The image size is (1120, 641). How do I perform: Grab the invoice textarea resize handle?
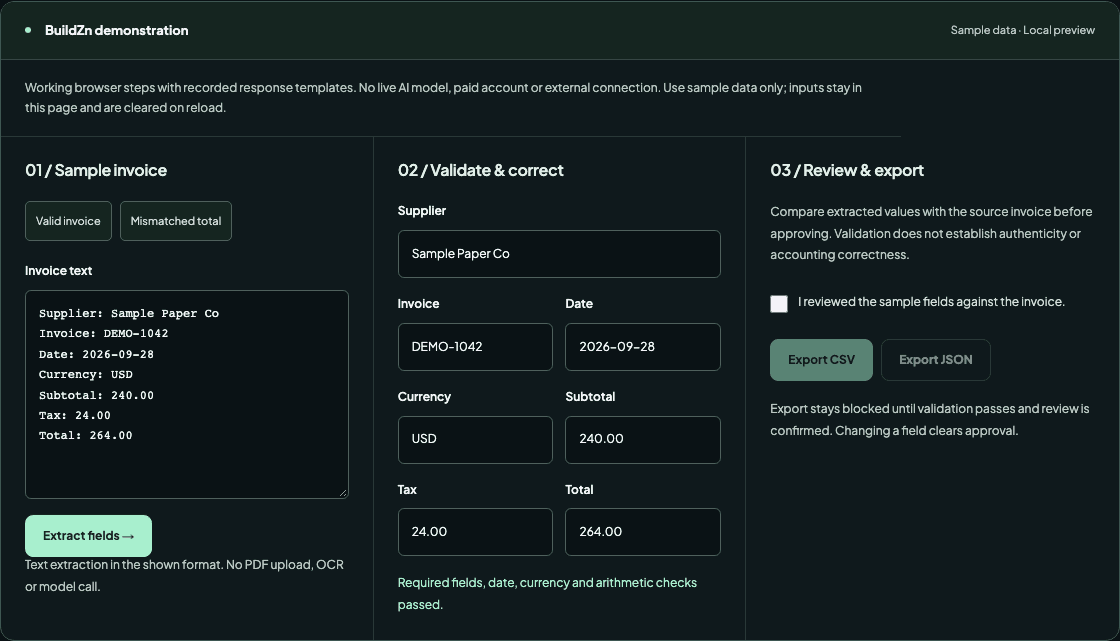[343, 493]
